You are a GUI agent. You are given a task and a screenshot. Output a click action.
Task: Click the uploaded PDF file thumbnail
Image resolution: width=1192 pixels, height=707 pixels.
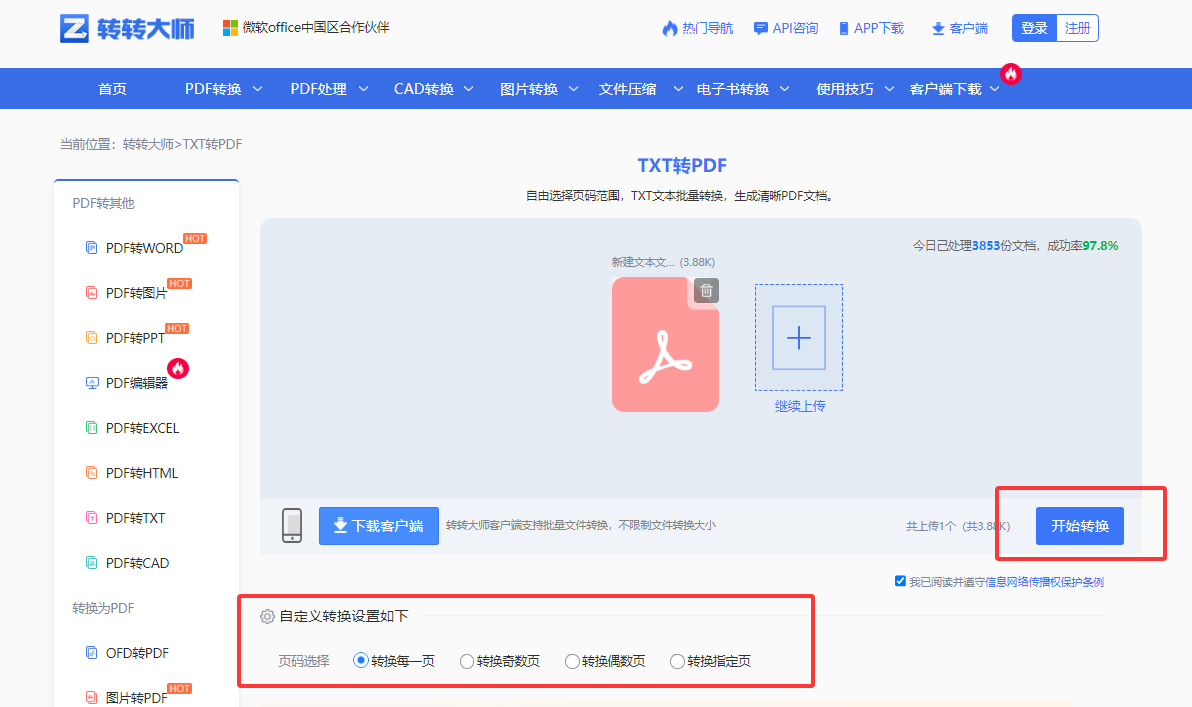click(665, 344)
